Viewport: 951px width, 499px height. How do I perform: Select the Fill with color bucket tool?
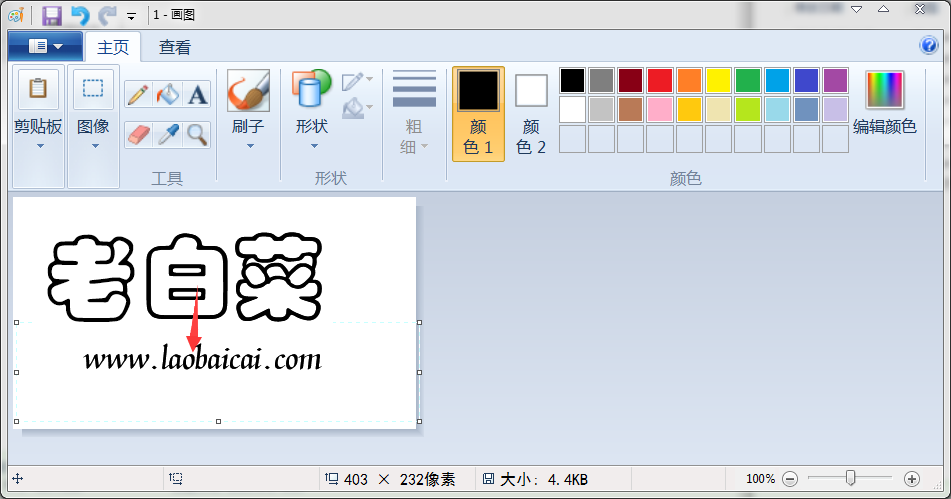tap(167, 95)
